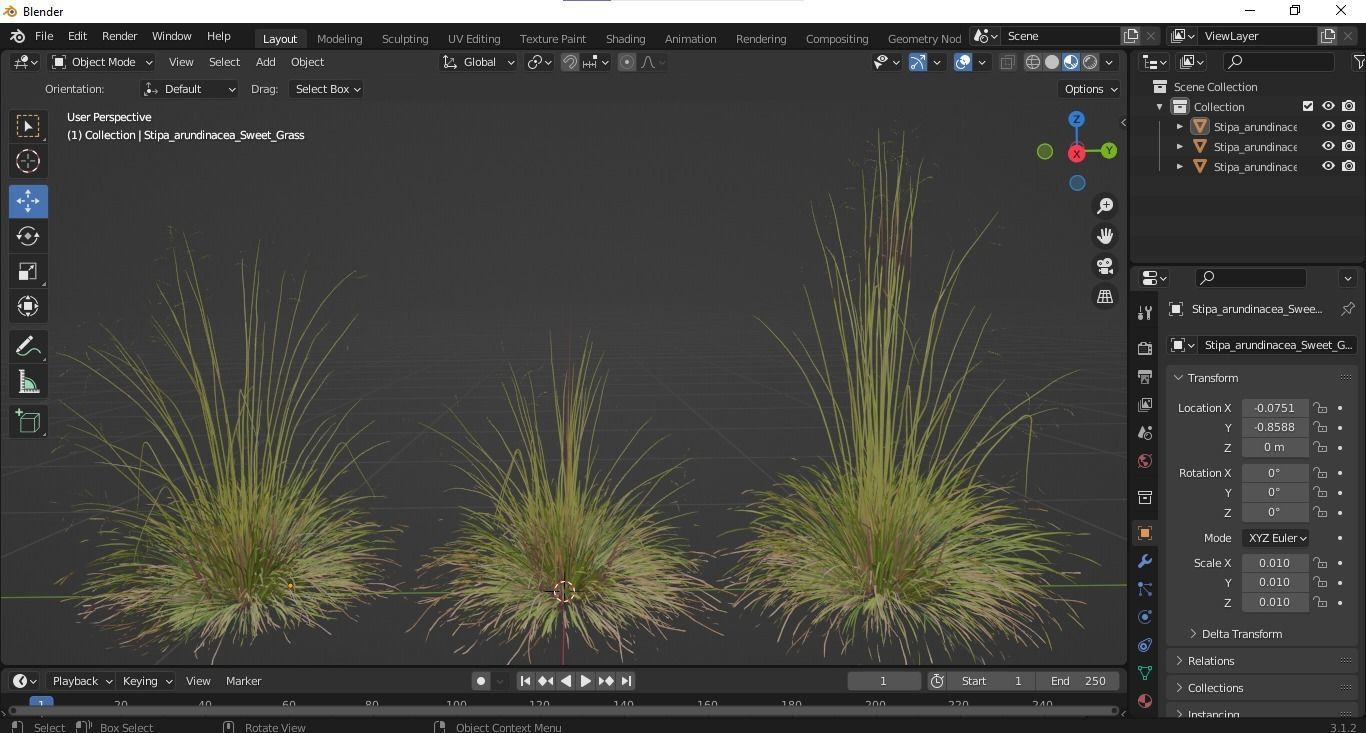Select the Select Box tool
Image resolution: width=1366 pixels, height=733 pixels.
pos(28,126)
